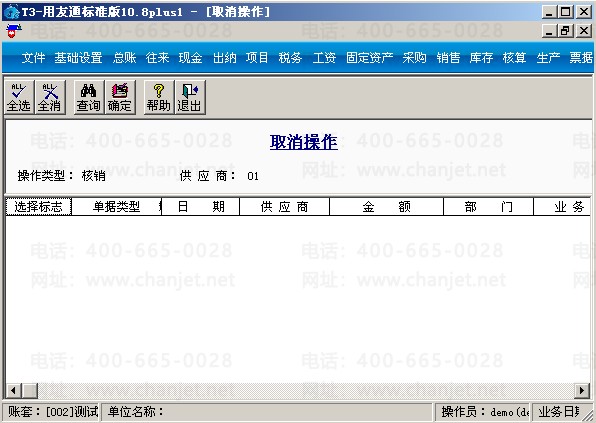Viewport: 596px width, 423px height.
Task: Click the 金额 column header
Action: point(386,207)
